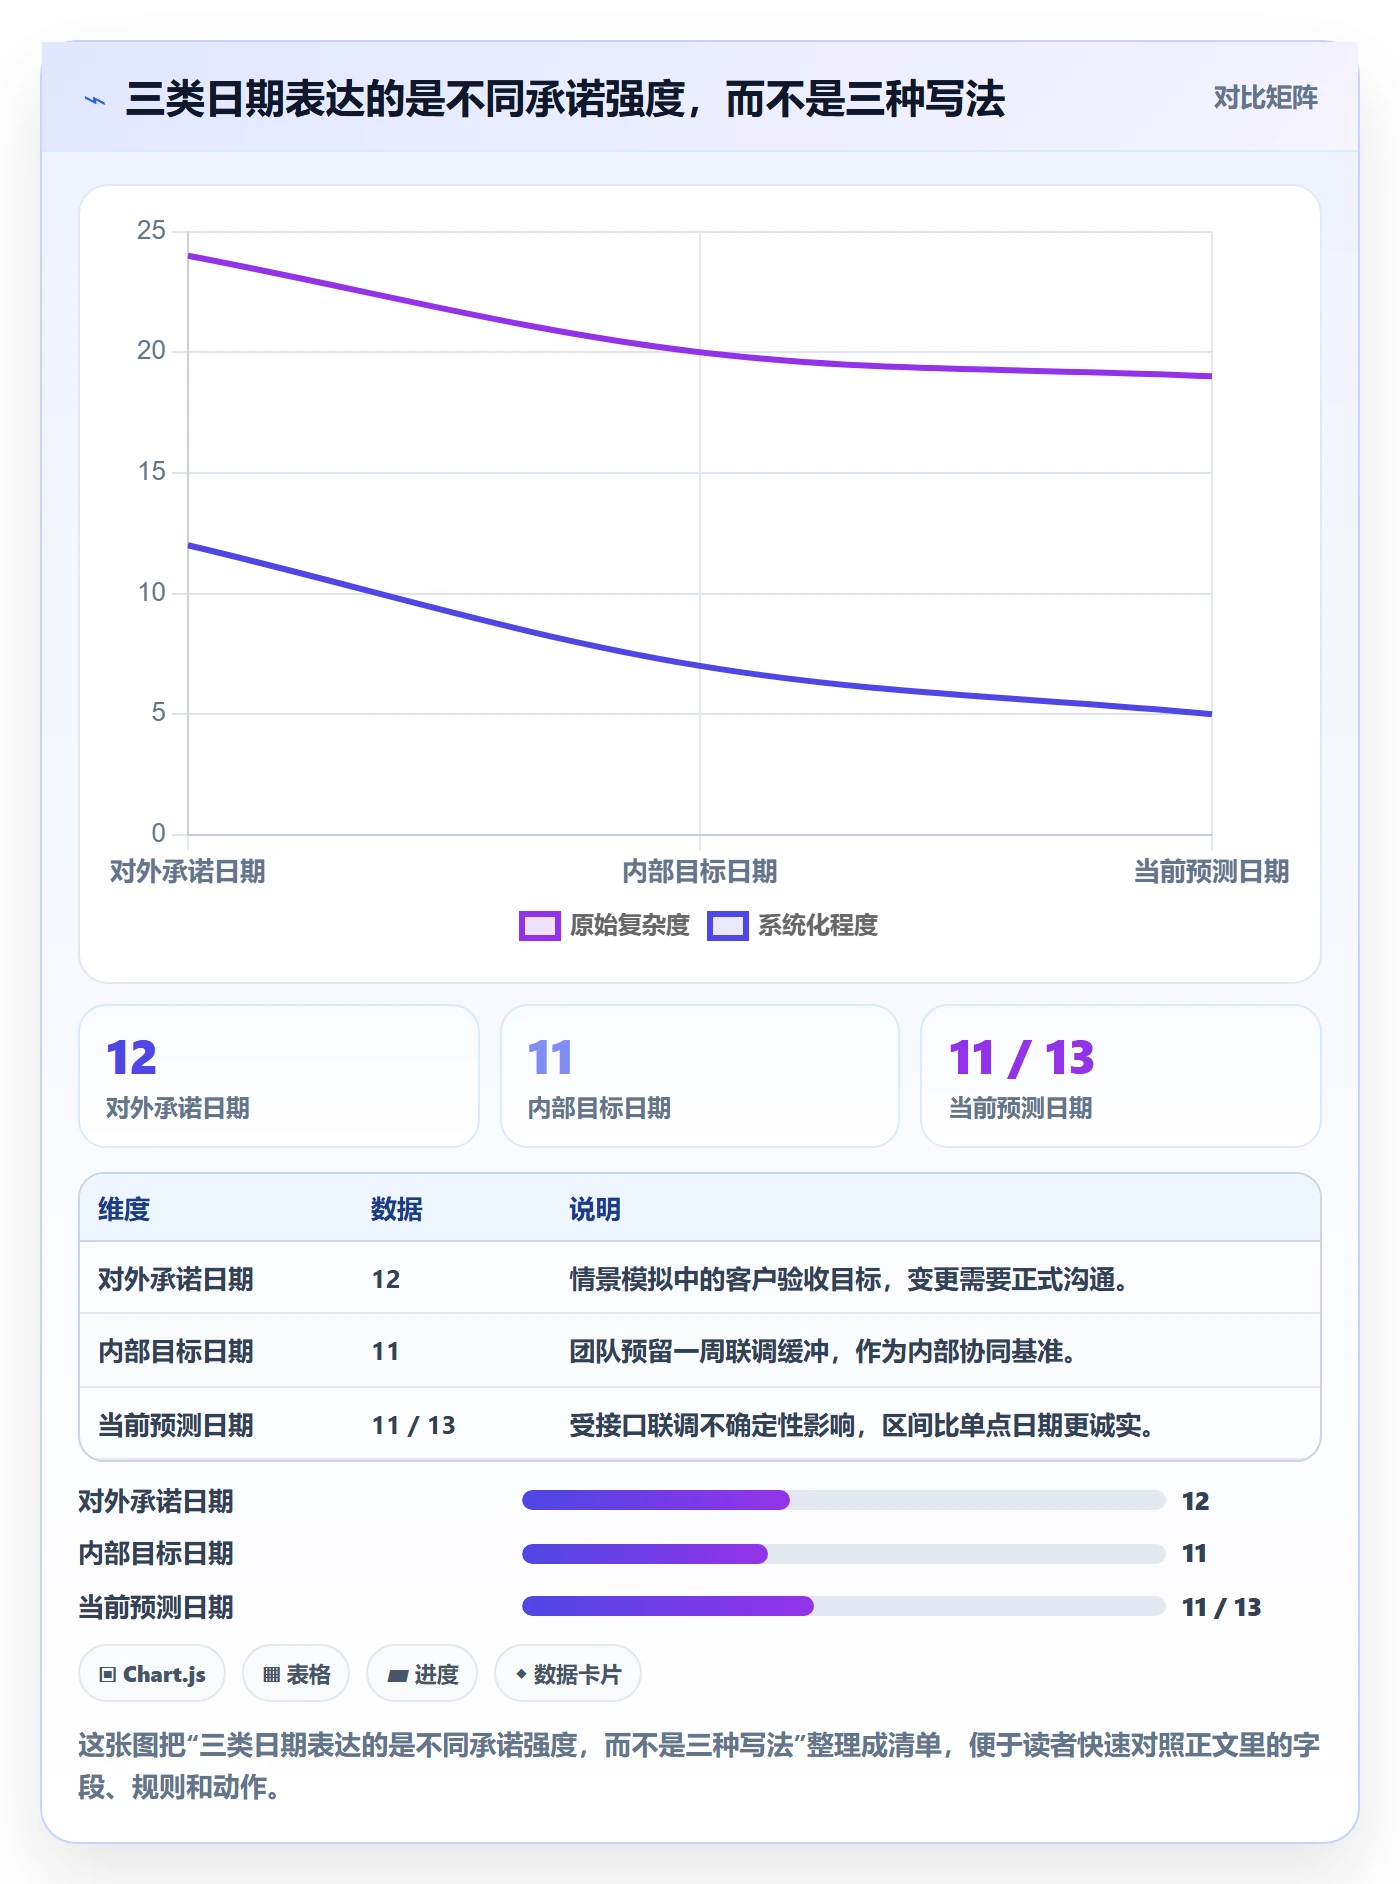Click the footer caption starting 这张图把
The width and height of the screenshot is (1400, 1884).
(700, 1766)
